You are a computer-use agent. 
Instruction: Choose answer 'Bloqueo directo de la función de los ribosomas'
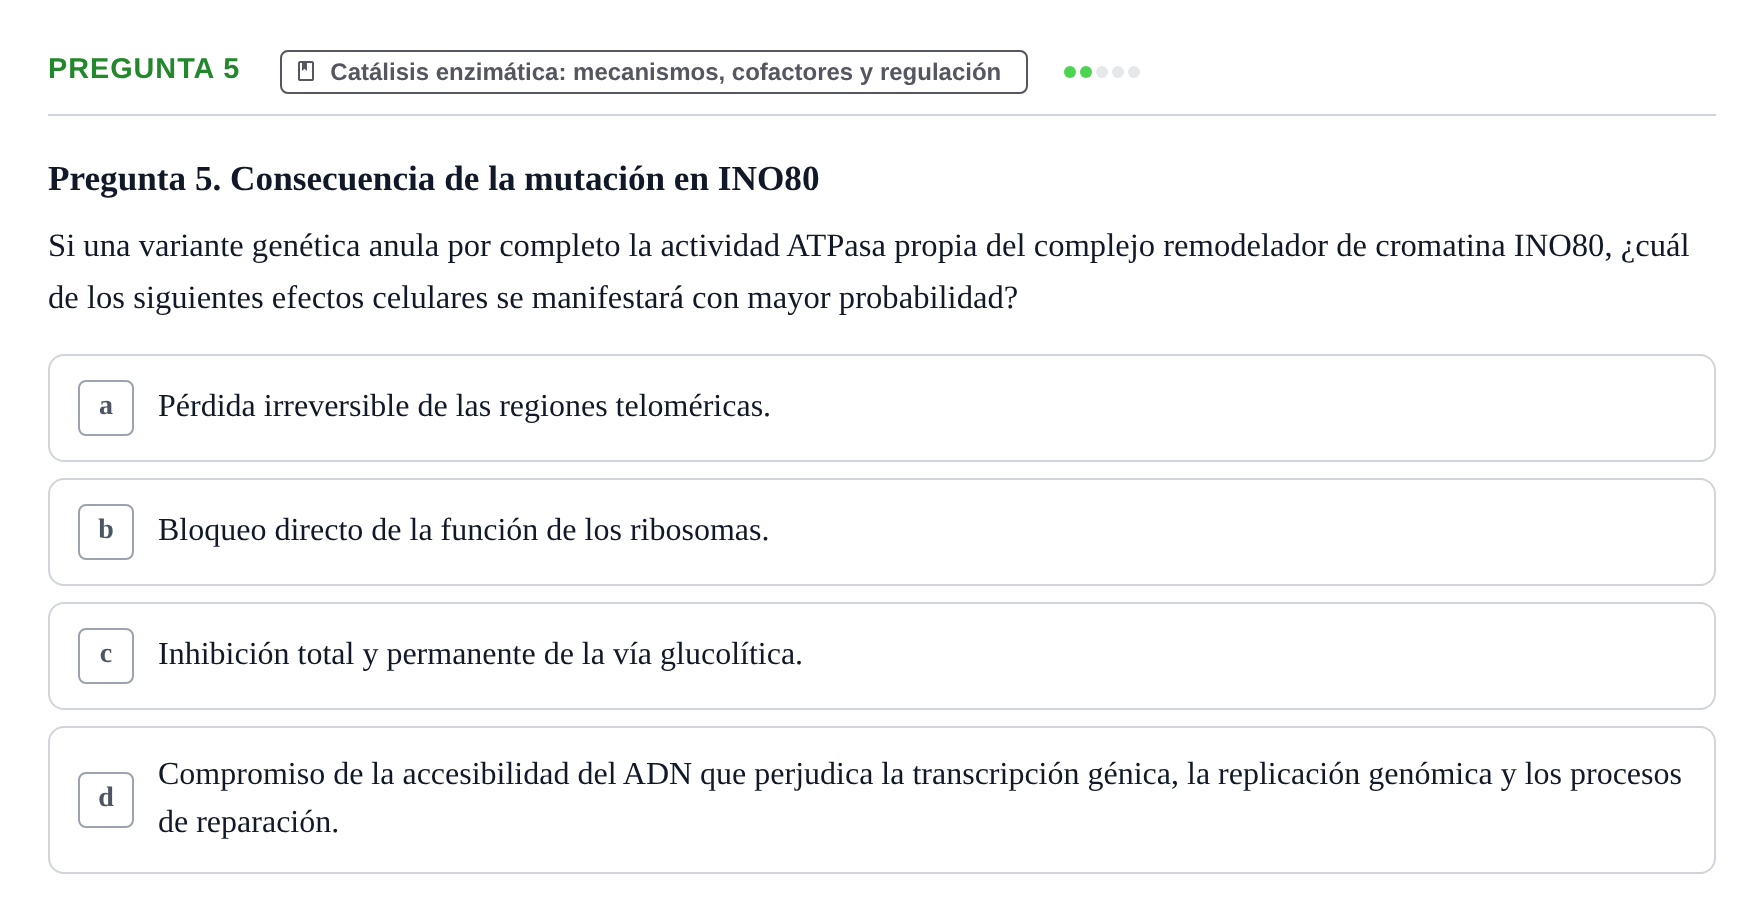point(882,532)
